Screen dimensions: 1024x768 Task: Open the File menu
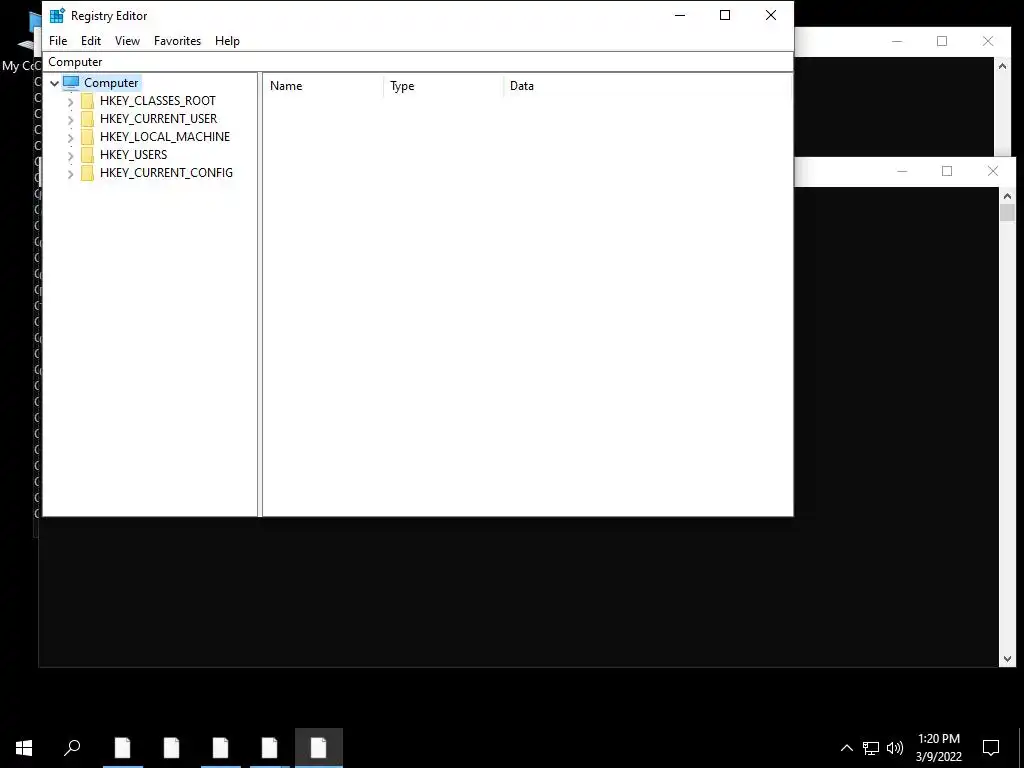[x=58, y=40]
